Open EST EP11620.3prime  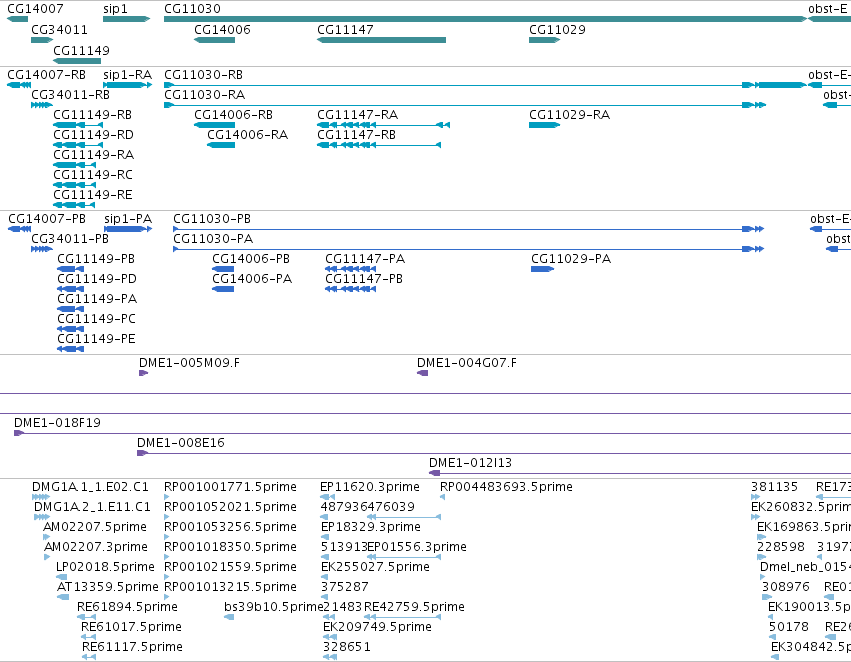(370, 487)
